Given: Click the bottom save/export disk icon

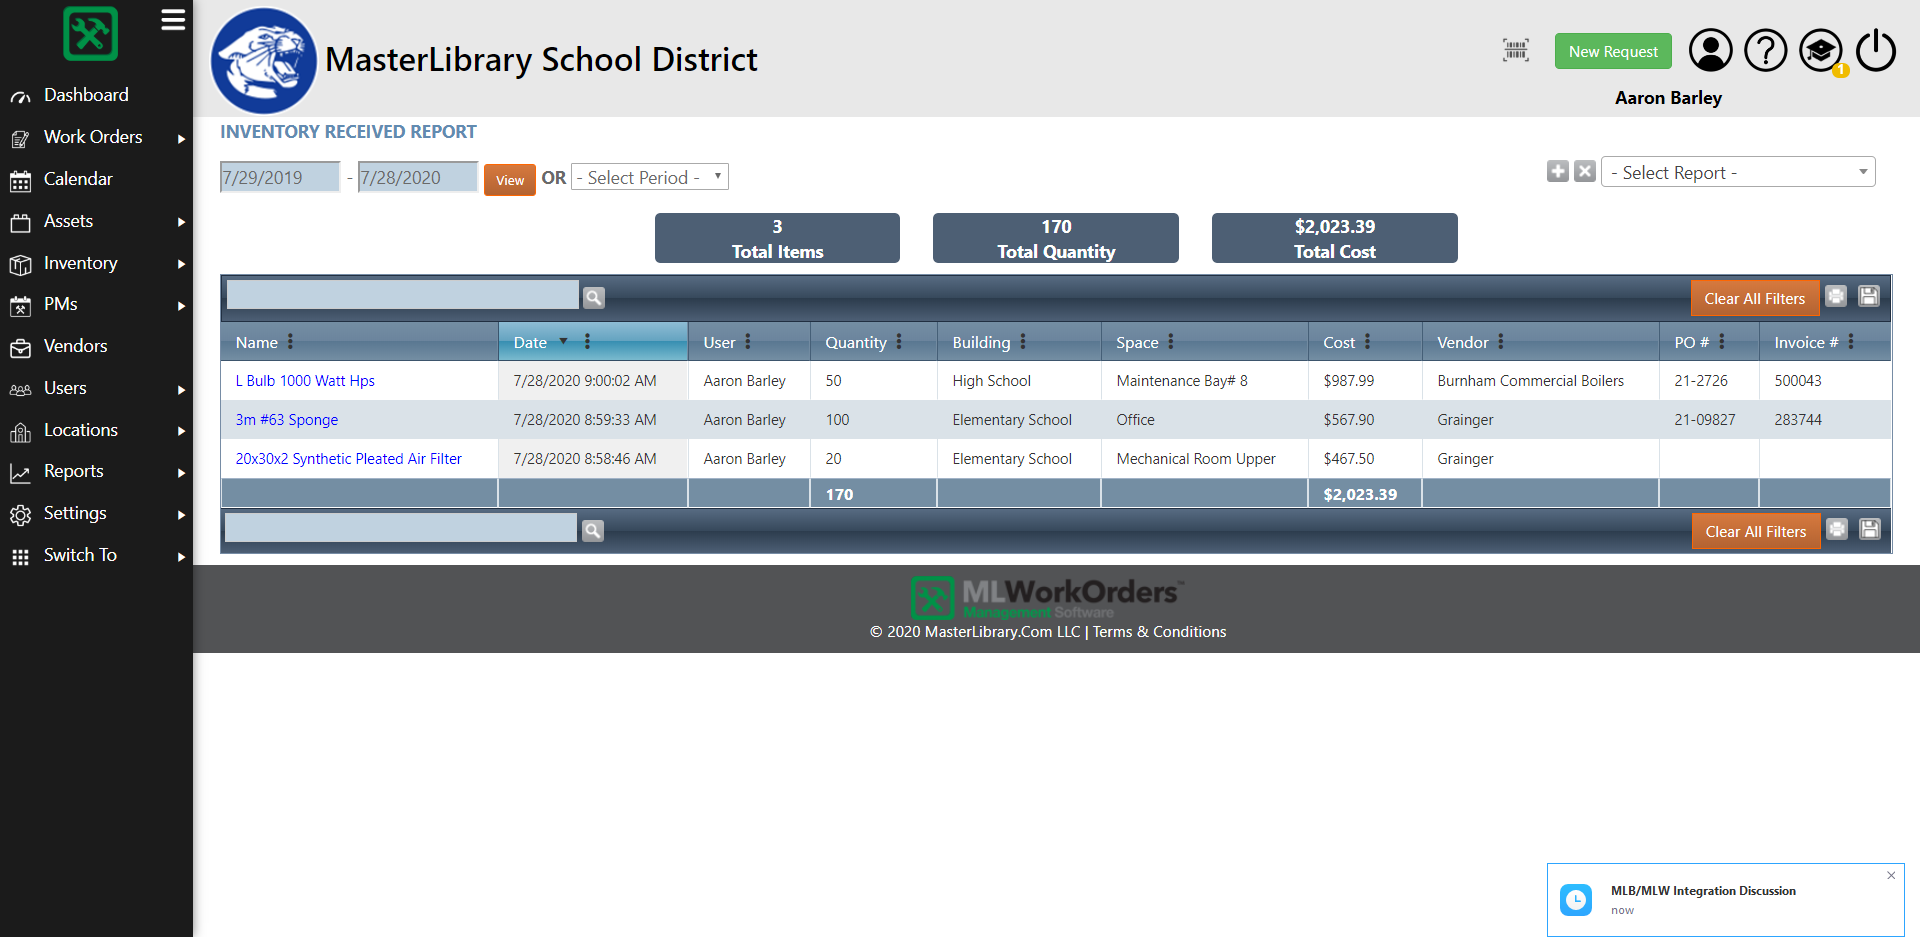Looking at the screenshot, I should coord(1870,529).
